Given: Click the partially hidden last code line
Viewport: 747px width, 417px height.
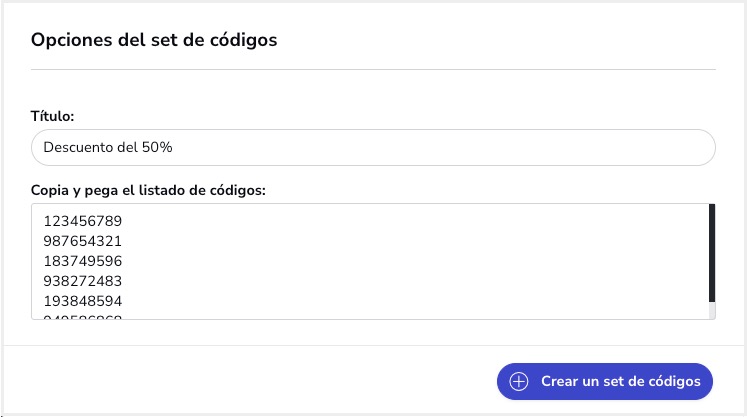Looking at the screenshot, I should 83,317.
